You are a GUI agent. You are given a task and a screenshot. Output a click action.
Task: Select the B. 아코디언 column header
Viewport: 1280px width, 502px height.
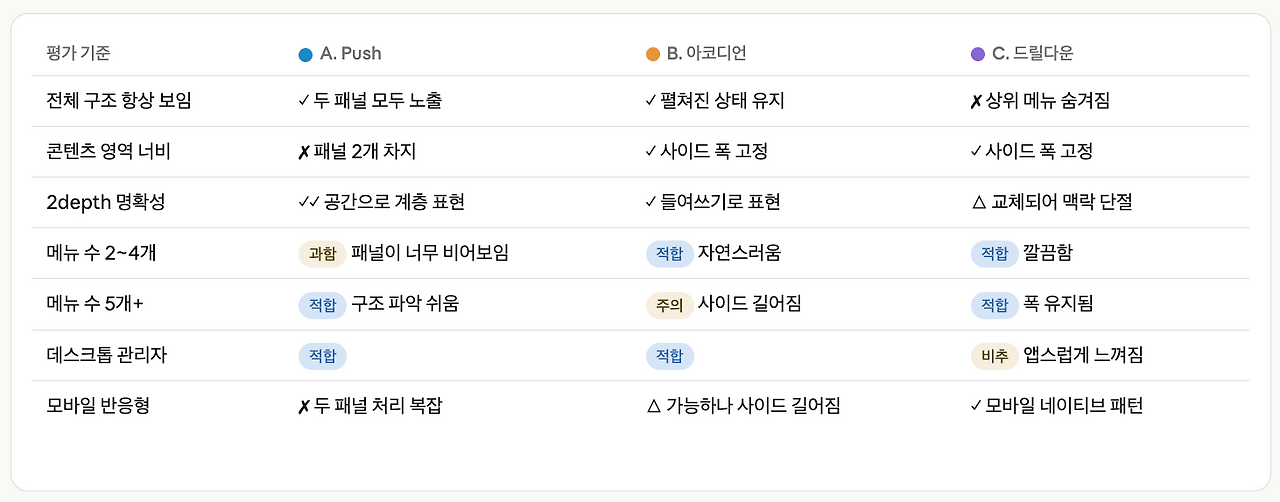(x=696, y=54)
